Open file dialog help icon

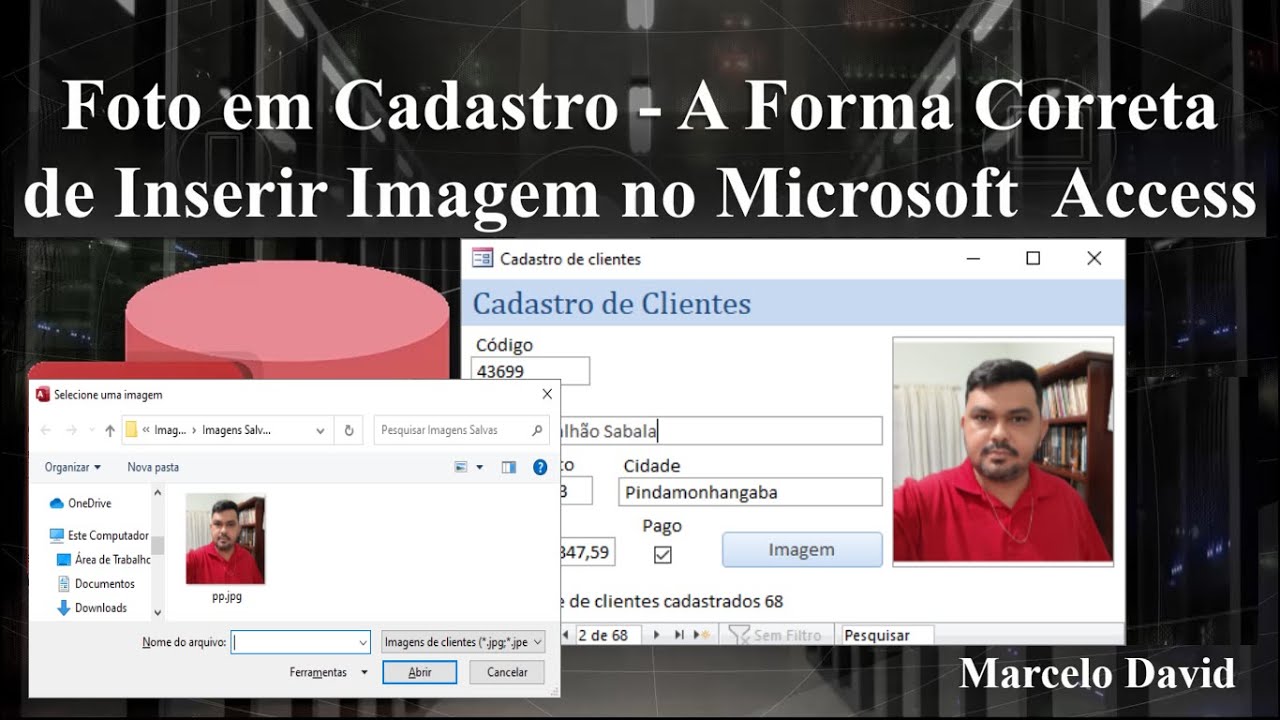[540, 467]
